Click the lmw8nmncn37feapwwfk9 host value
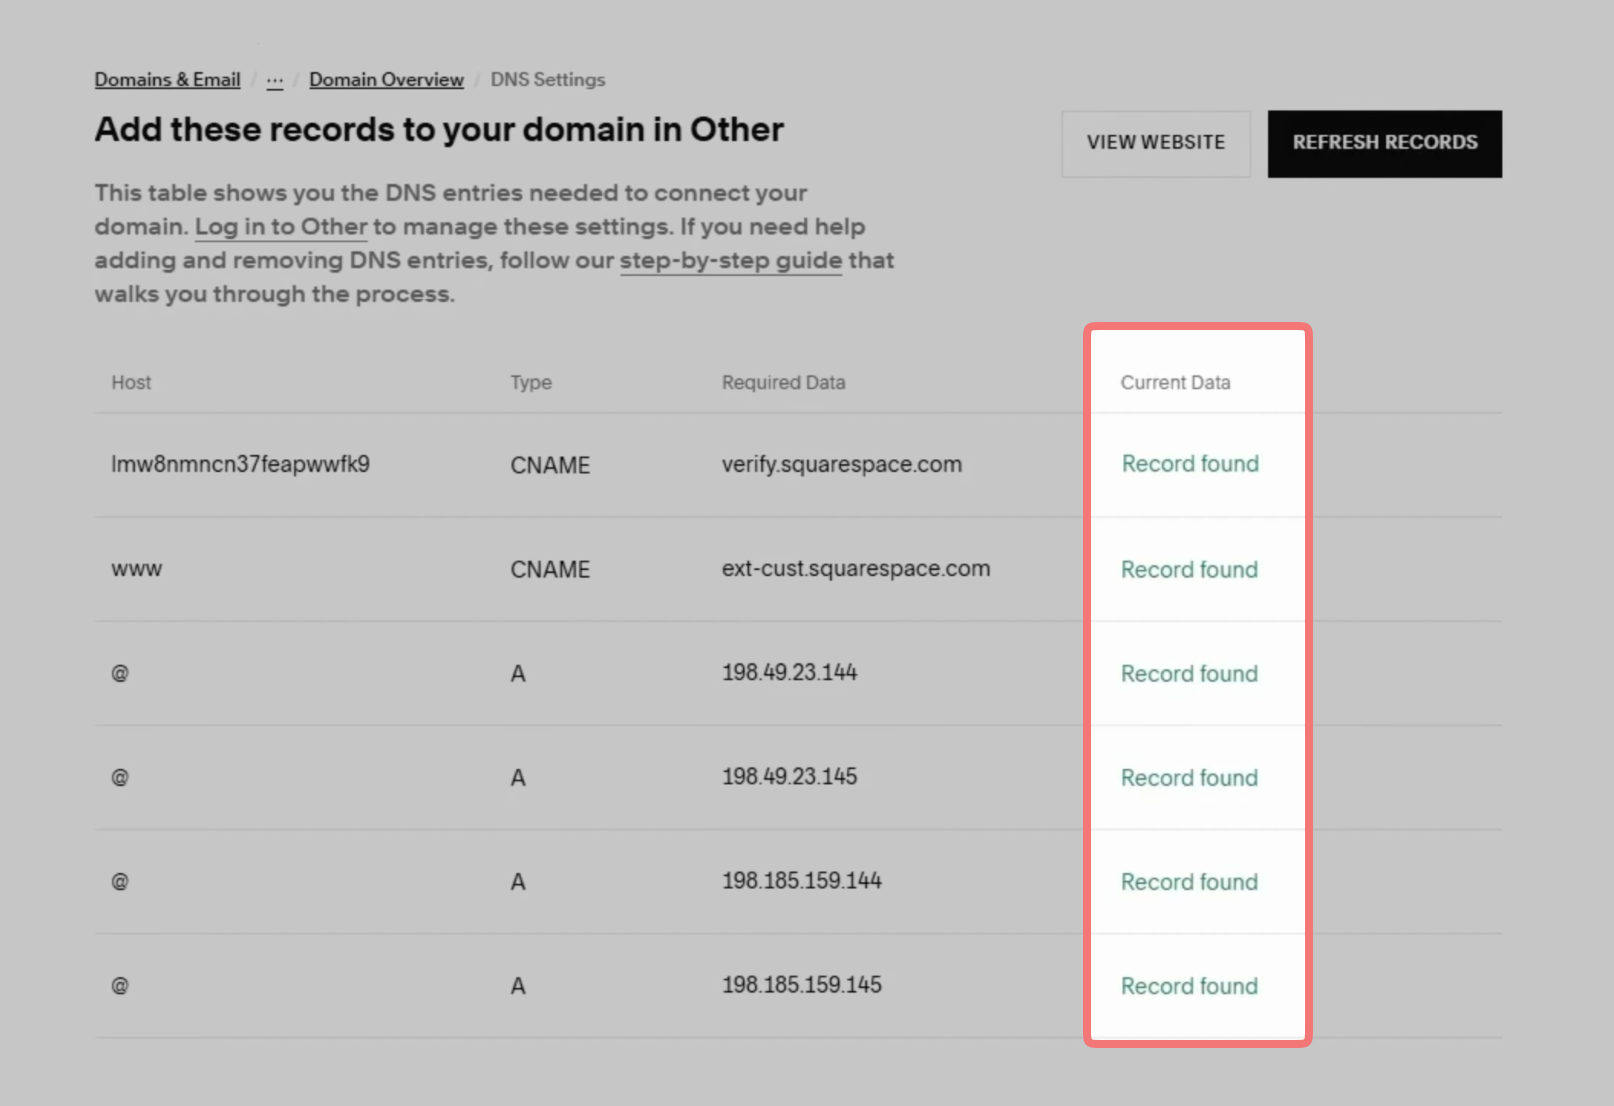Image resolution: width=1614 pixels, height=1106 pixels. [240, 465]
